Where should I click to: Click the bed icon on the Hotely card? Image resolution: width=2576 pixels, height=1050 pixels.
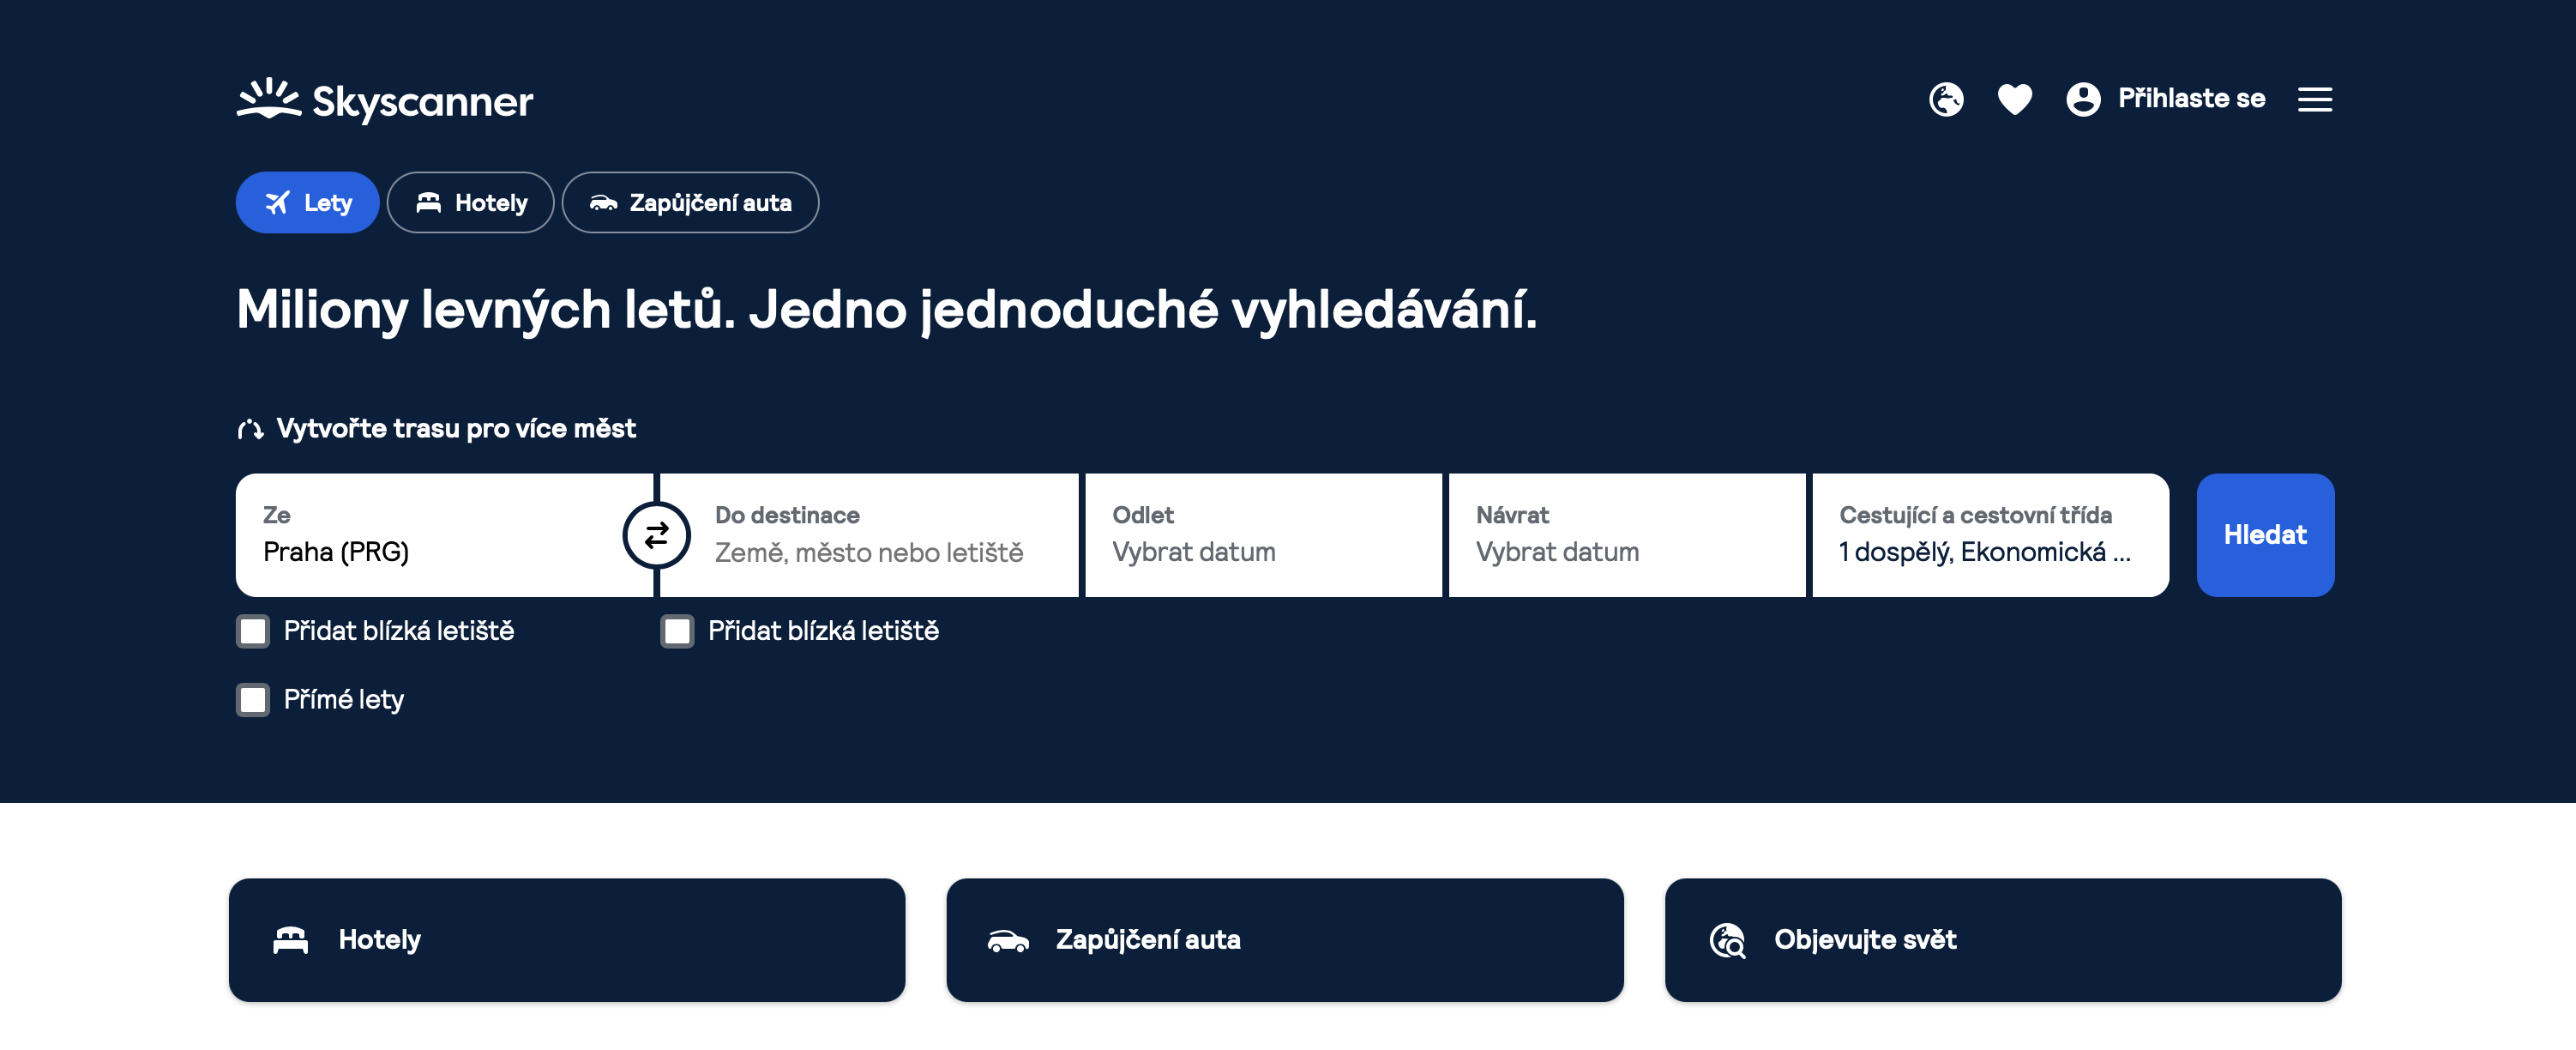click(x=290, y=939)
